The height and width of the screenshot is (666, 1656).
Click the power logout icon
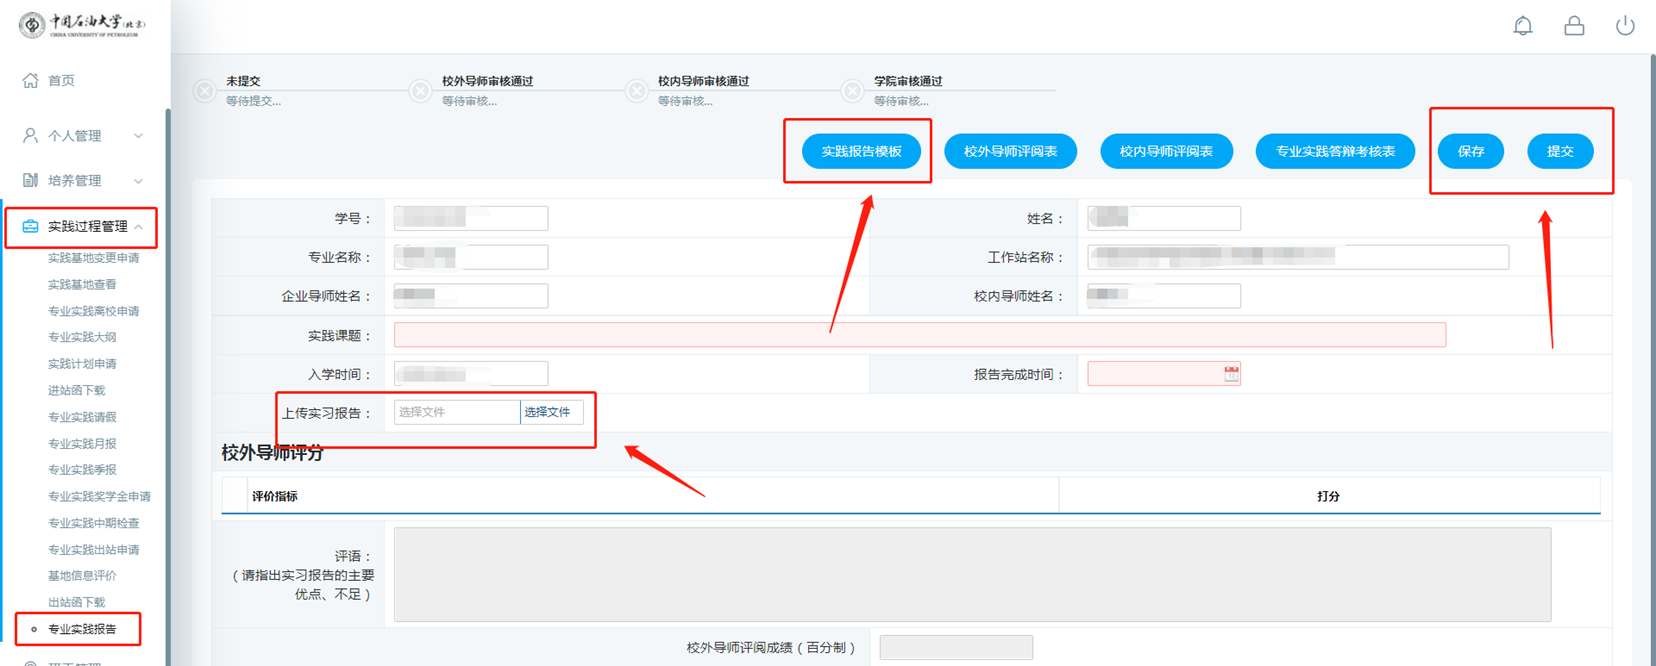coord(1625,26)
